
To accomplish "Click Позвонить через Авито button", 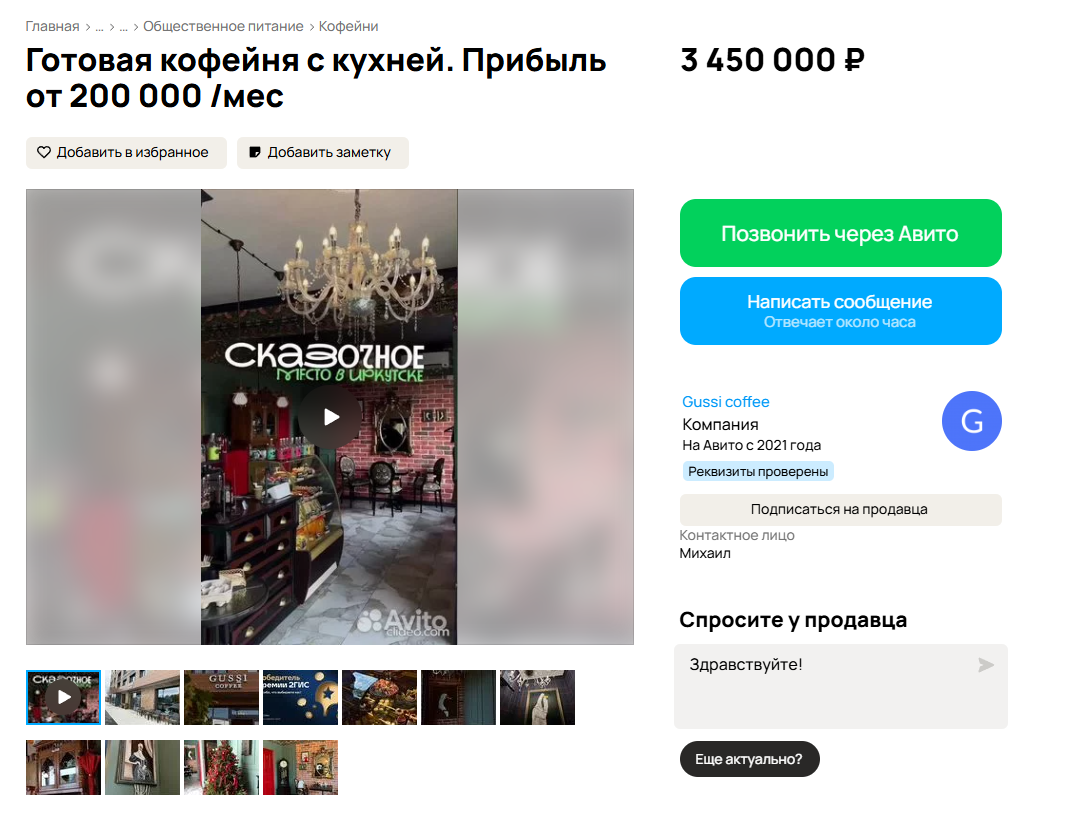I will click(840, 233).
